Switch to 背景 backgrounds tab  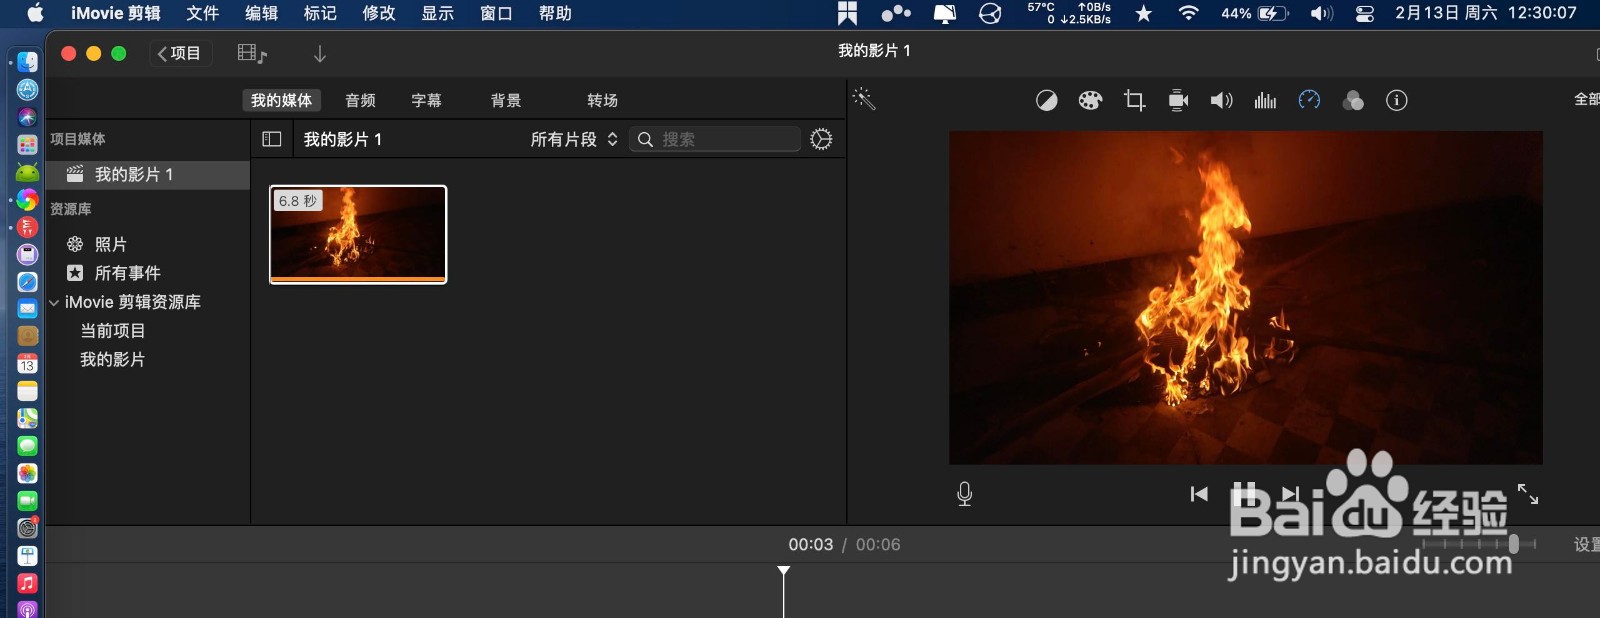click(506, 100)
